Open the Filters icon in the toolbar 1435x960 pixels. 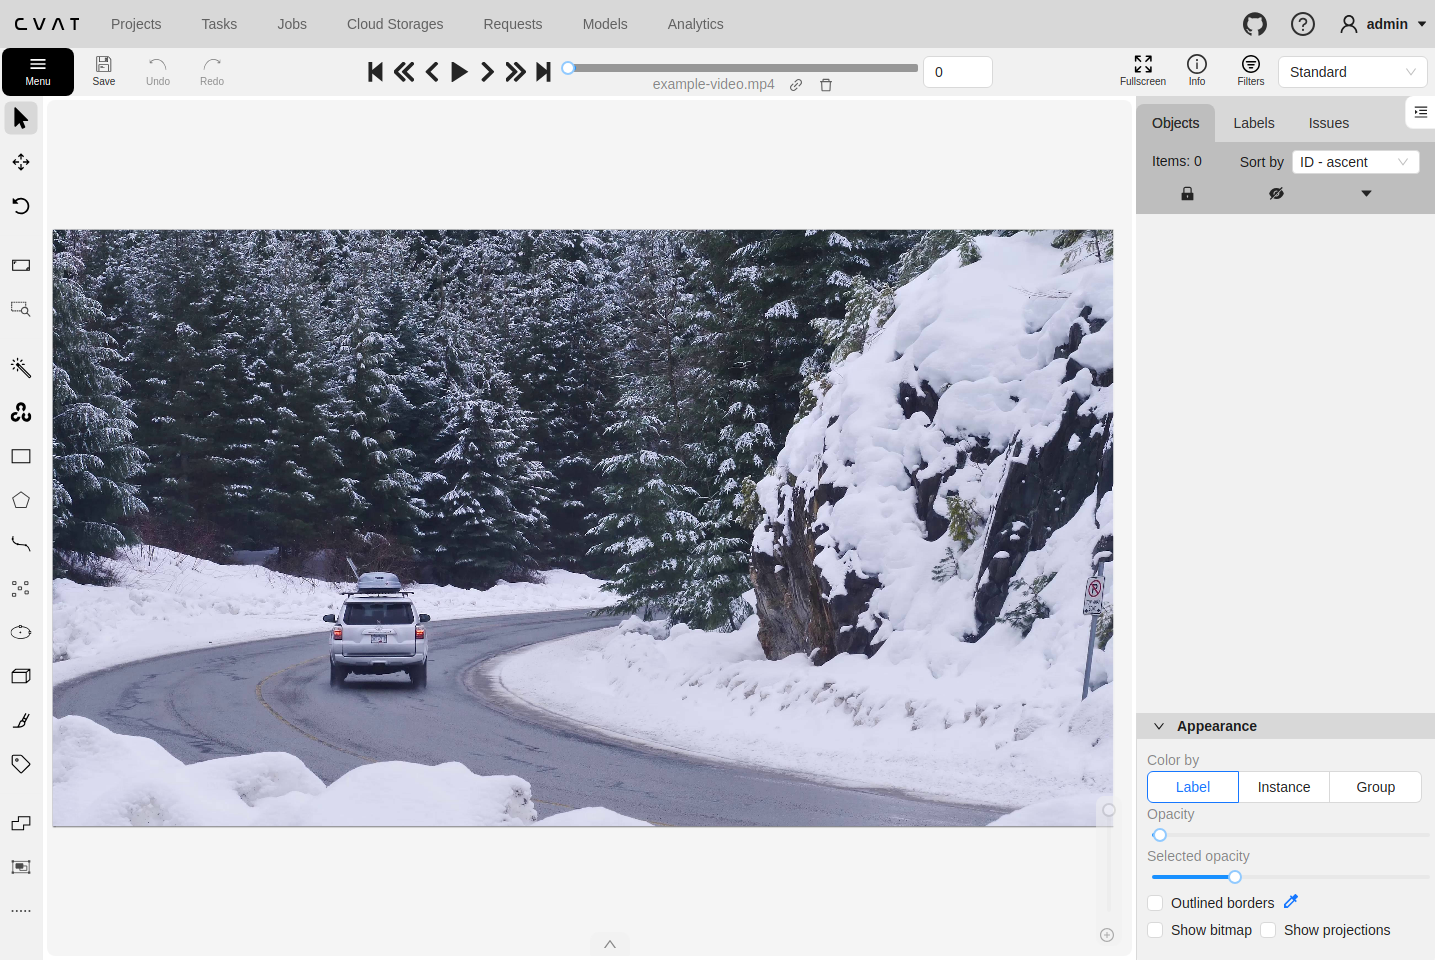pyautogui.click(x=1250, y=71)
